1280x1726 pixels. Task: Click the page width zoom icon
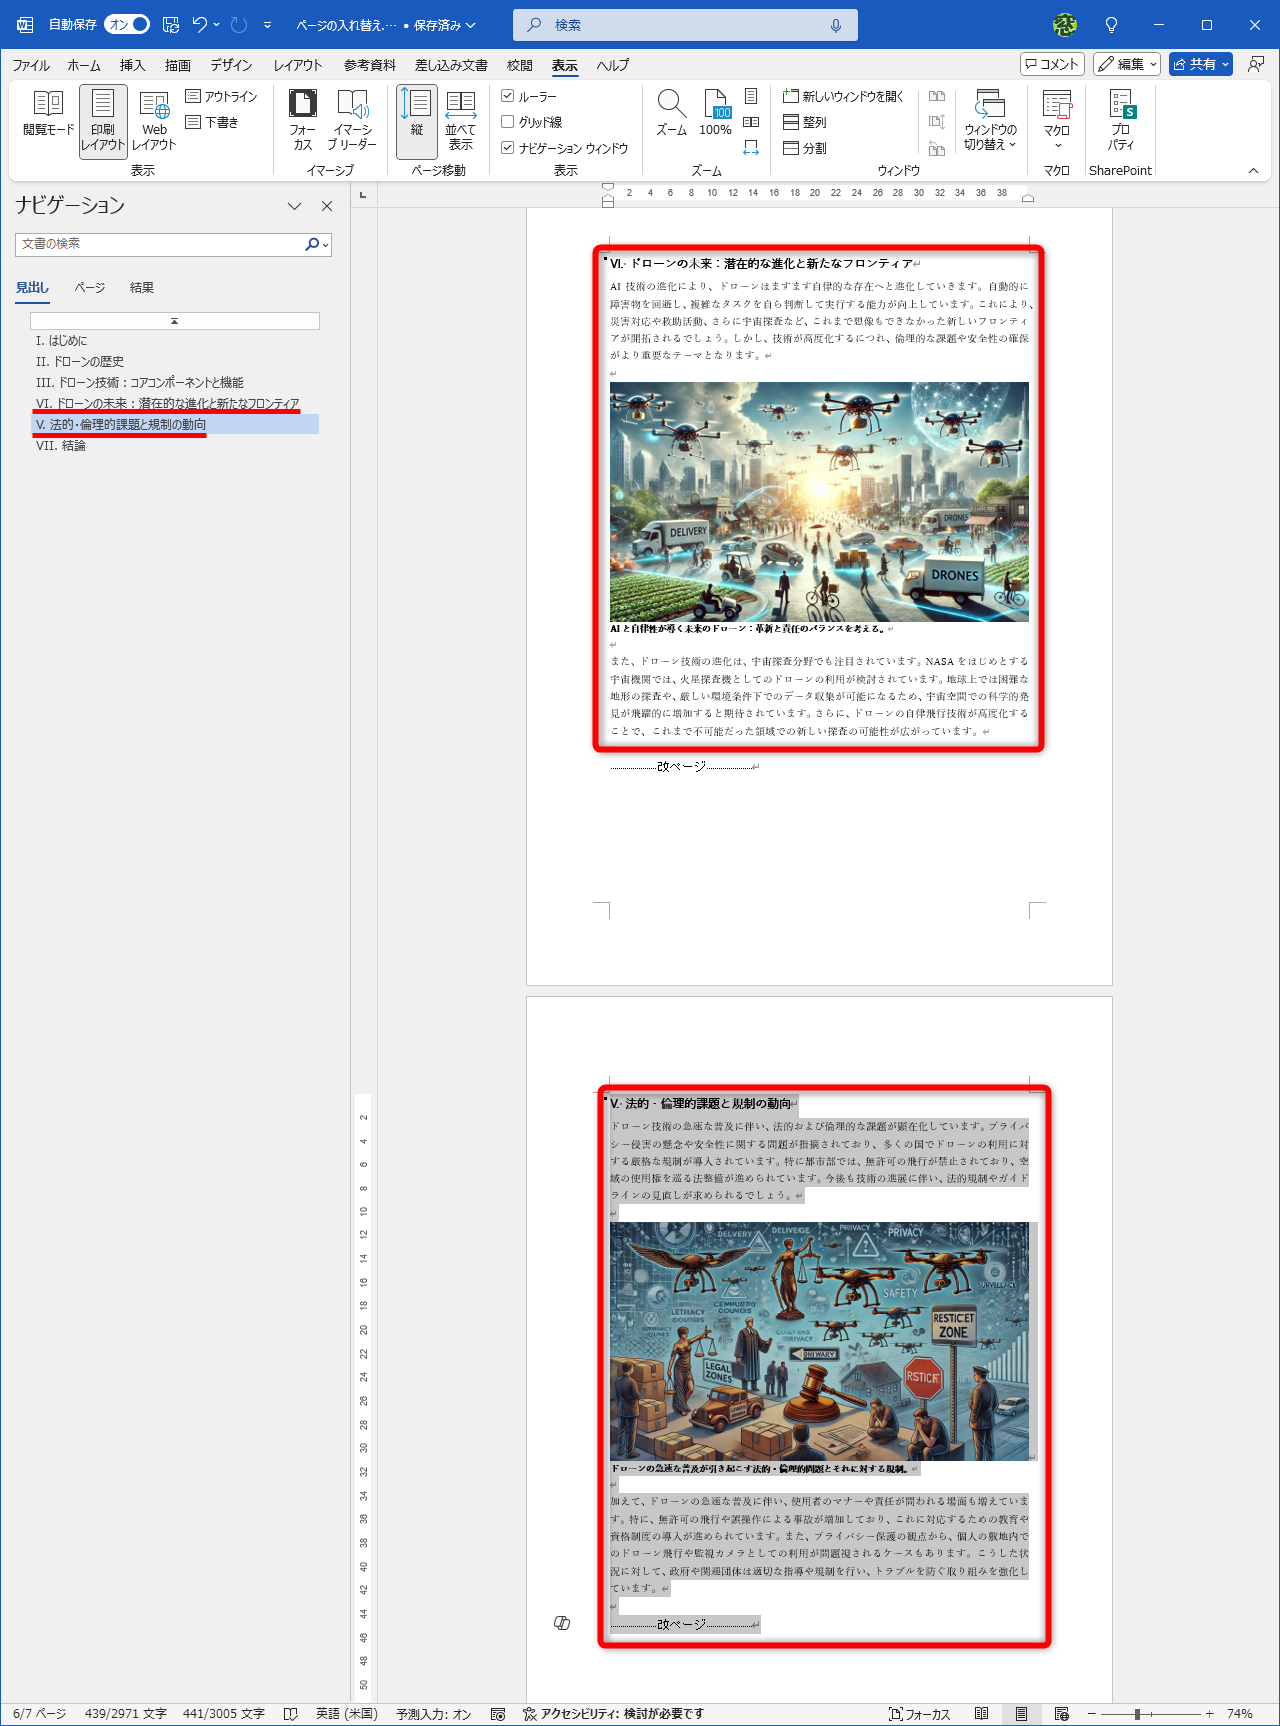point(751,148)
